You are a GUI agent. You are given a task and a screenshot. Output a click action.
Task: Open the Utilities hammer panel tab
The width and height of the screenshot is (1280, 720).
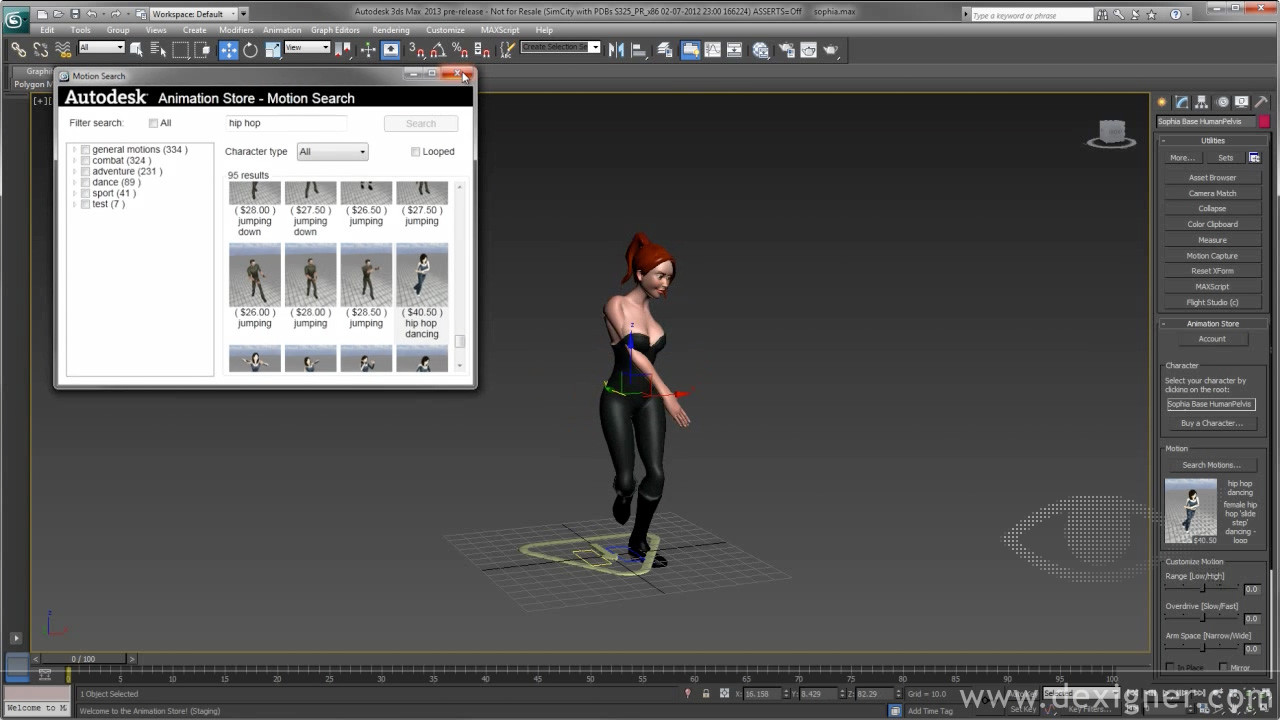(x=1261, y=102)
